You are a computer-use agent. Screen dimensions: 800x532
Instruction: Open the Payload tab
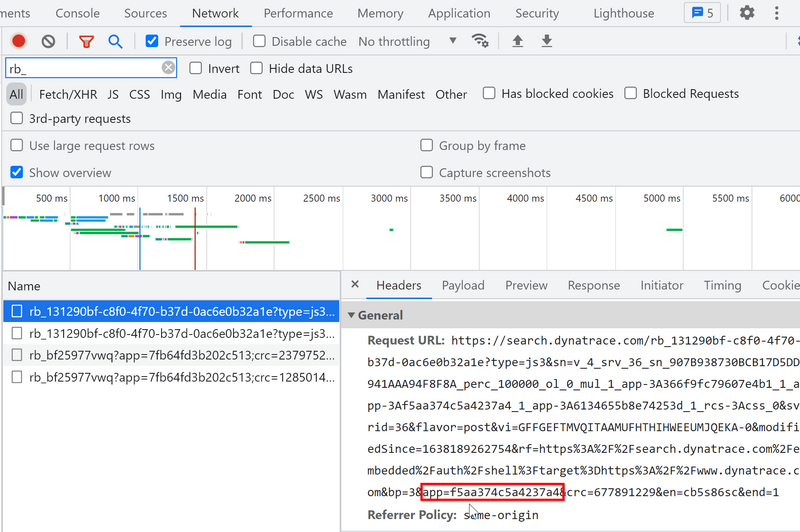coord(463,285)
